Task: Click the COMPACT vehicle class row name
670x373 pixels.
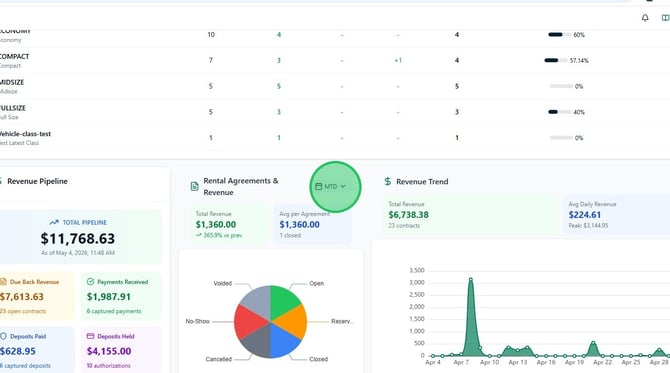Action: click(x=14, y=56)
